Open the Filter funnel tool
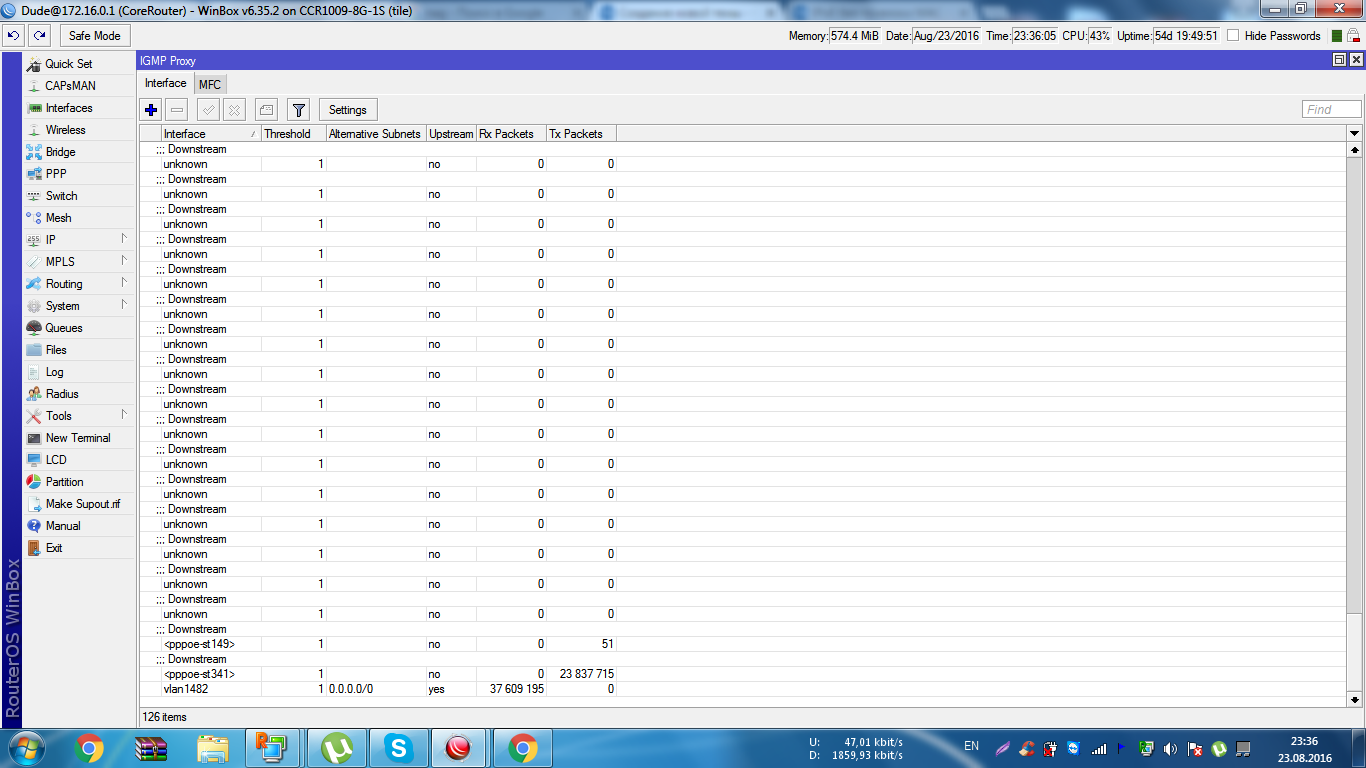1366x768 pixels. tap(298, 110)
